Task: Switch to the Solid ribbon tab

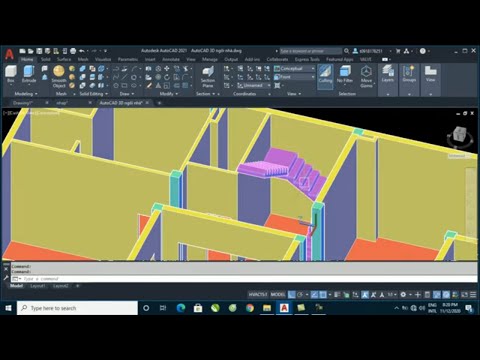Action: coord(46,59)
